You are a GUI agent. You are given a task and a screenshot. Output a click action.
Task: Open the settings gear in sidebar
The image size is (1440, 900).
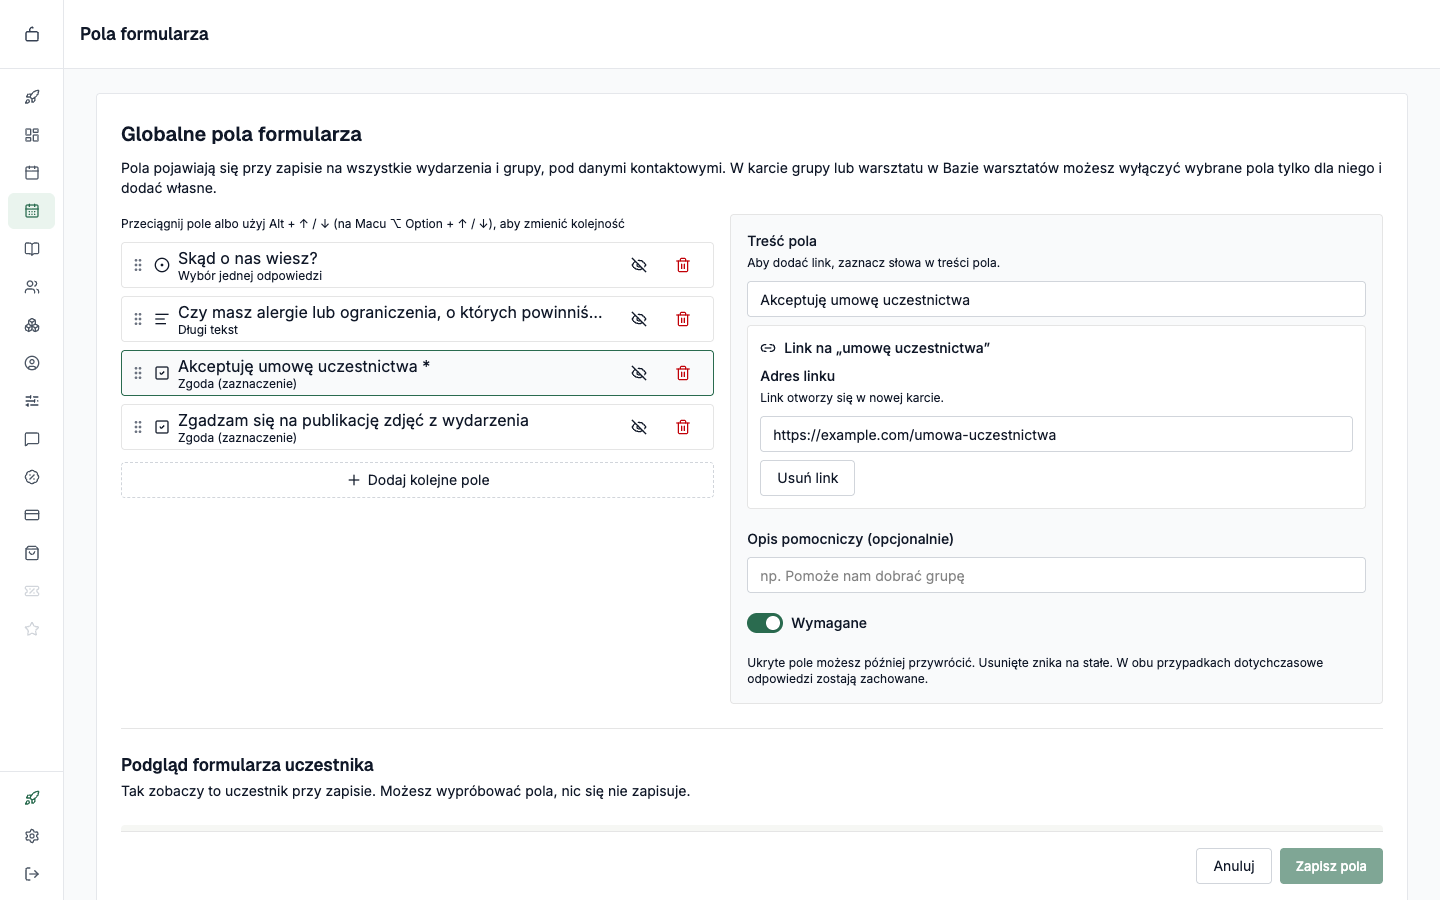pyautogui.click(x=32, y=836)
